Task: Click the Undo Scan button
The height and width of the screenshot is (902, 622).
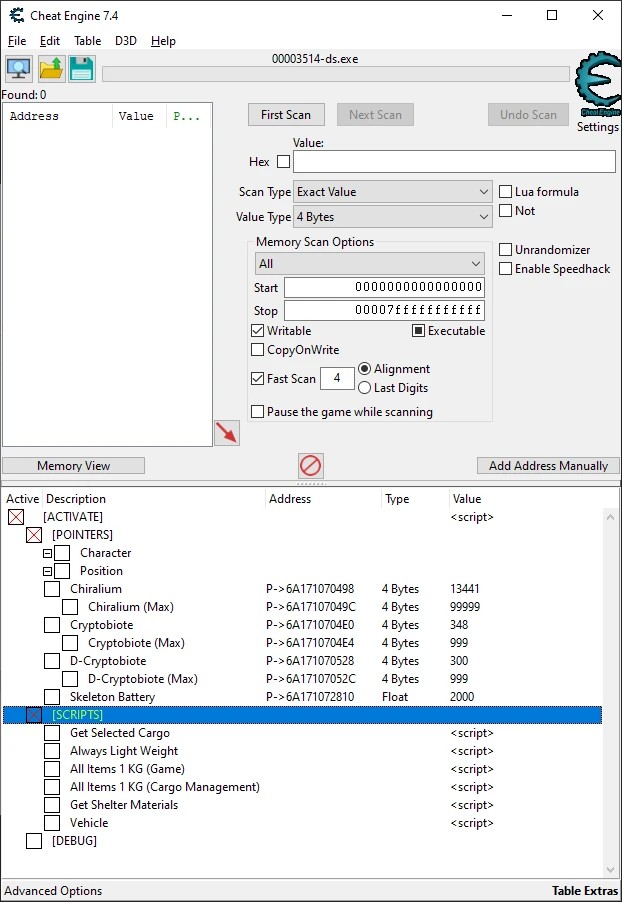Action: pyautogui.click(x=528, y=114)
